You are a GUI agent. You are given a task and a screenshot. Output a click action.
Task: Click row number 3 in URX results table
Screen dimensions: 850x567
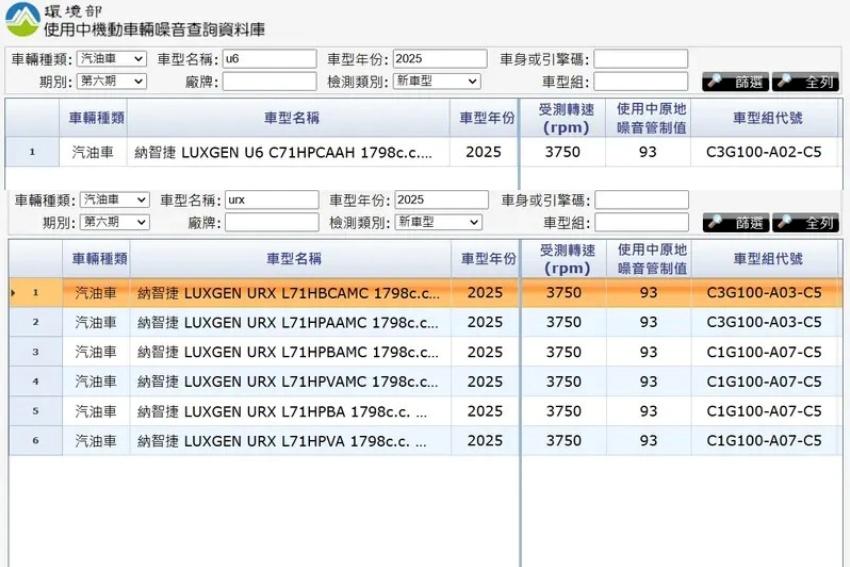(35, 352)
